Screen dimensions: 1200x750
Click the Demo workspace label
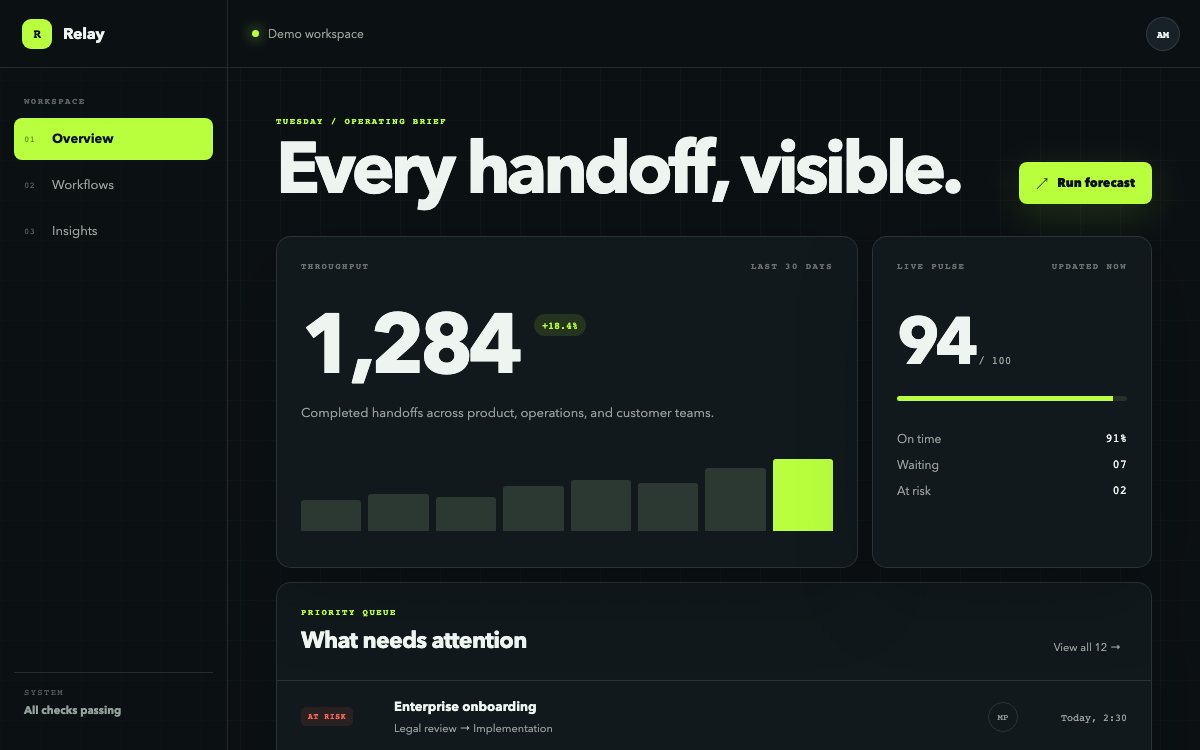[316, 34]
